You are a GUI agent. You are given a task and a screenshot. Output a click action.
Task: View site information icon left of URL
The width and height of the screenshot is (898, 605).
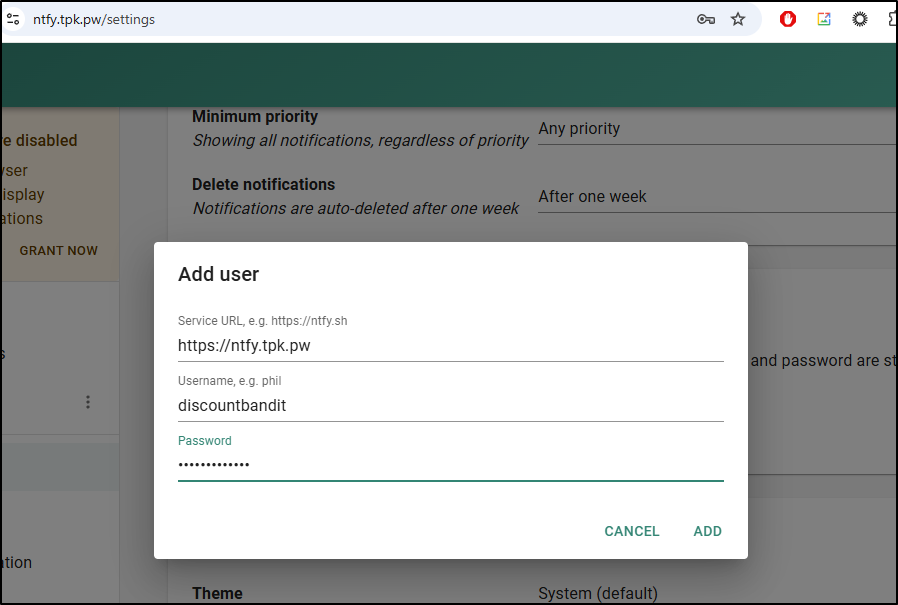tap(13, 19)
